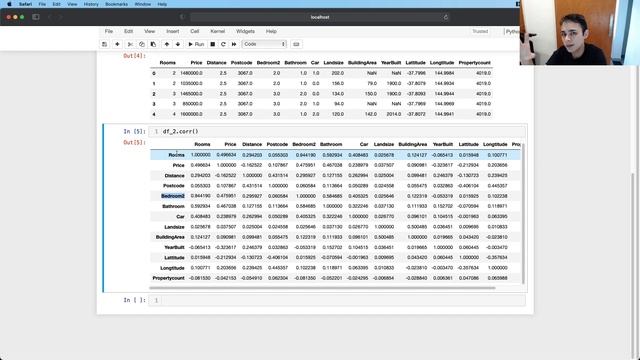Restart the kernel icon

[223, 44]
